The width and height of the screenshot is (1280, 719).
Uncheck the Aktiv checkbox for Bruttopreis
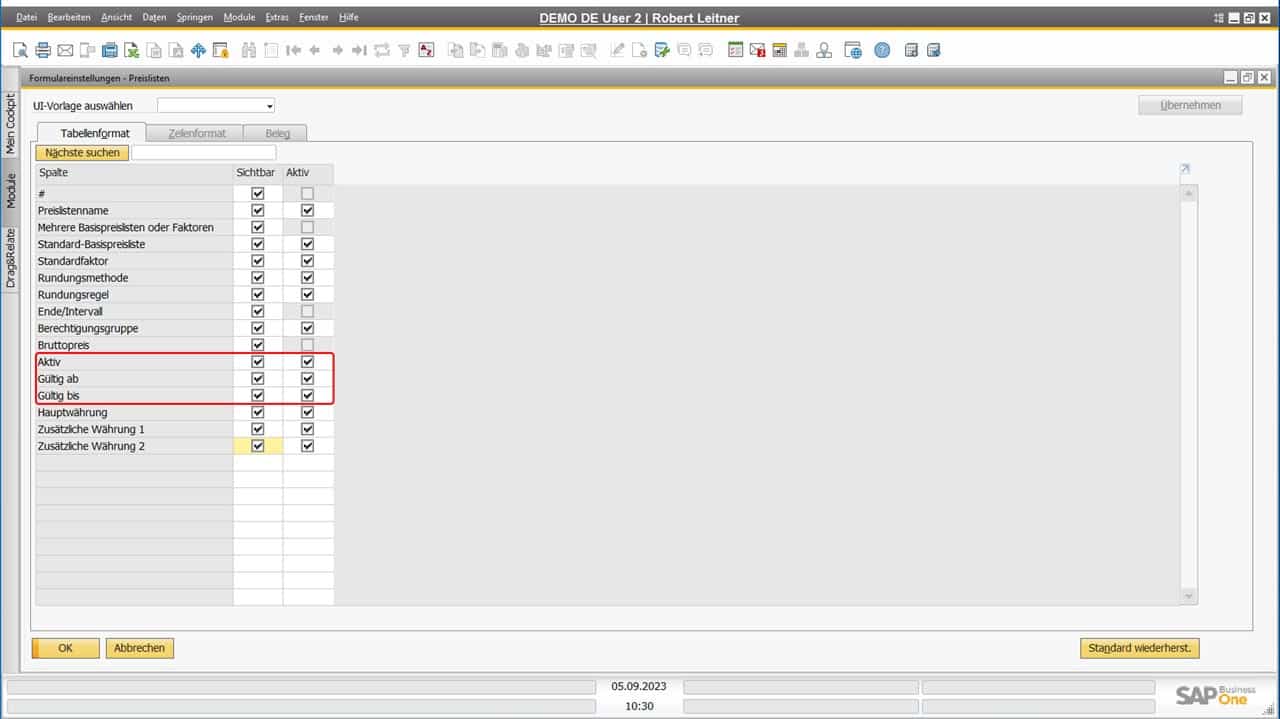(x=307, y=344)
